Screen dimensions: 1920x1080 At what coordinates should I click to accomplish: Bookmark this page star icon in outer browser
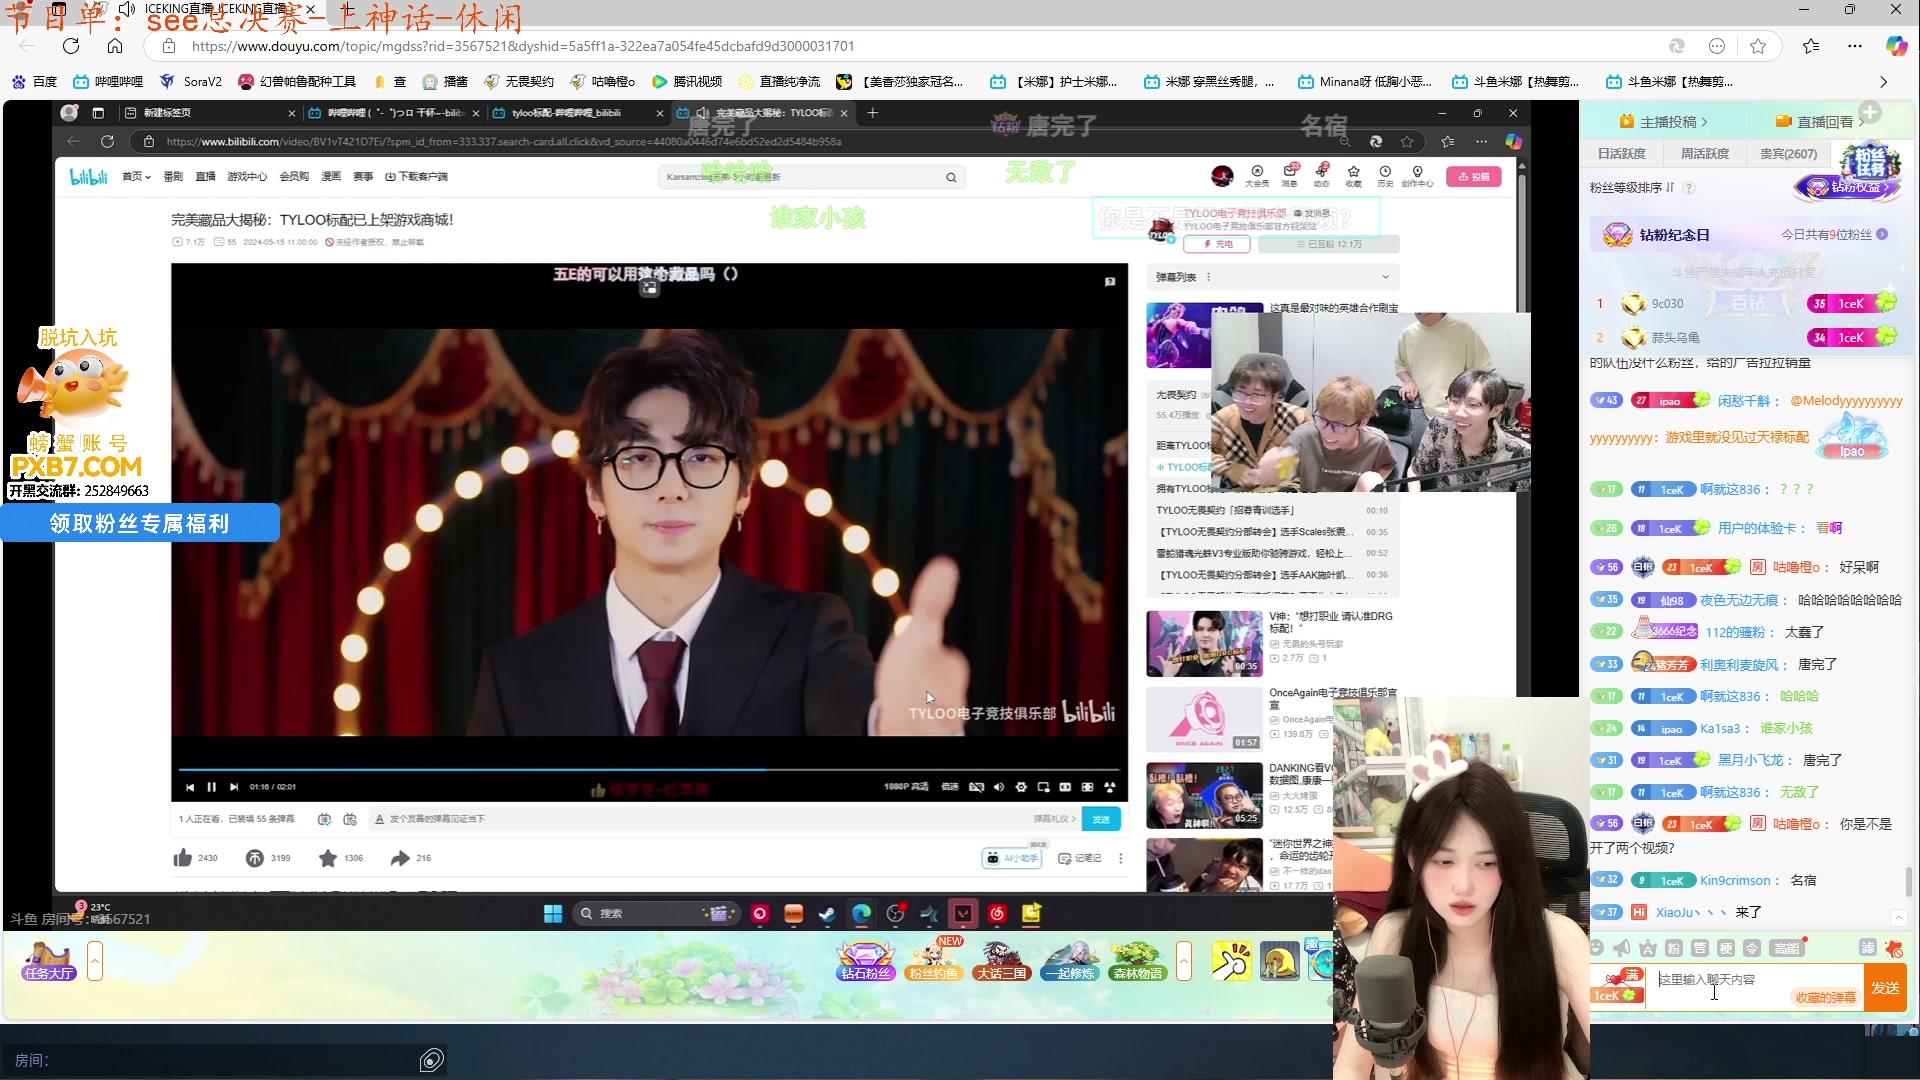tap(1758, 46)
